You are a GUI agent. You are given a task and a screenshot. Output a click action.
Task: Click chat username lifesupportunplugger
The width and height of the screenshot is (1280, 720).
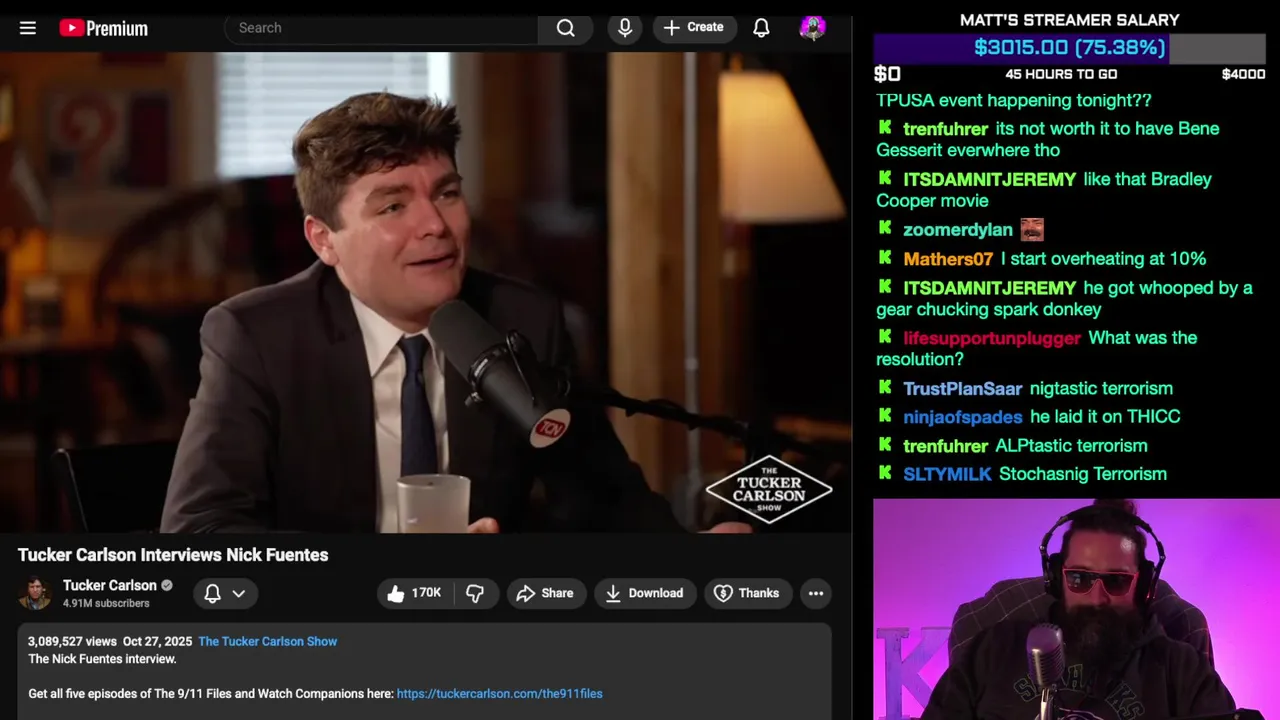pyautogui.click(x=992, y=338)
